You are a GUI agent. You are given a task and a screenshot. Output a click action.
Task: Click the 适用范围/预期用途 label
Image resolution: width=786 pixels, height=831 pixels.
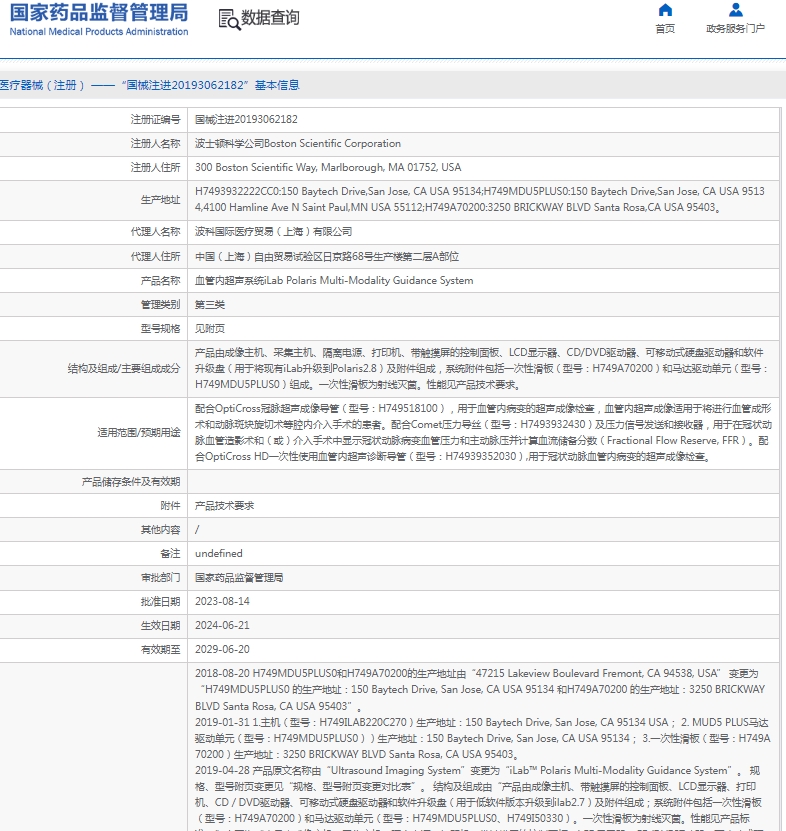pyautogui.click(x=139, y=432)
